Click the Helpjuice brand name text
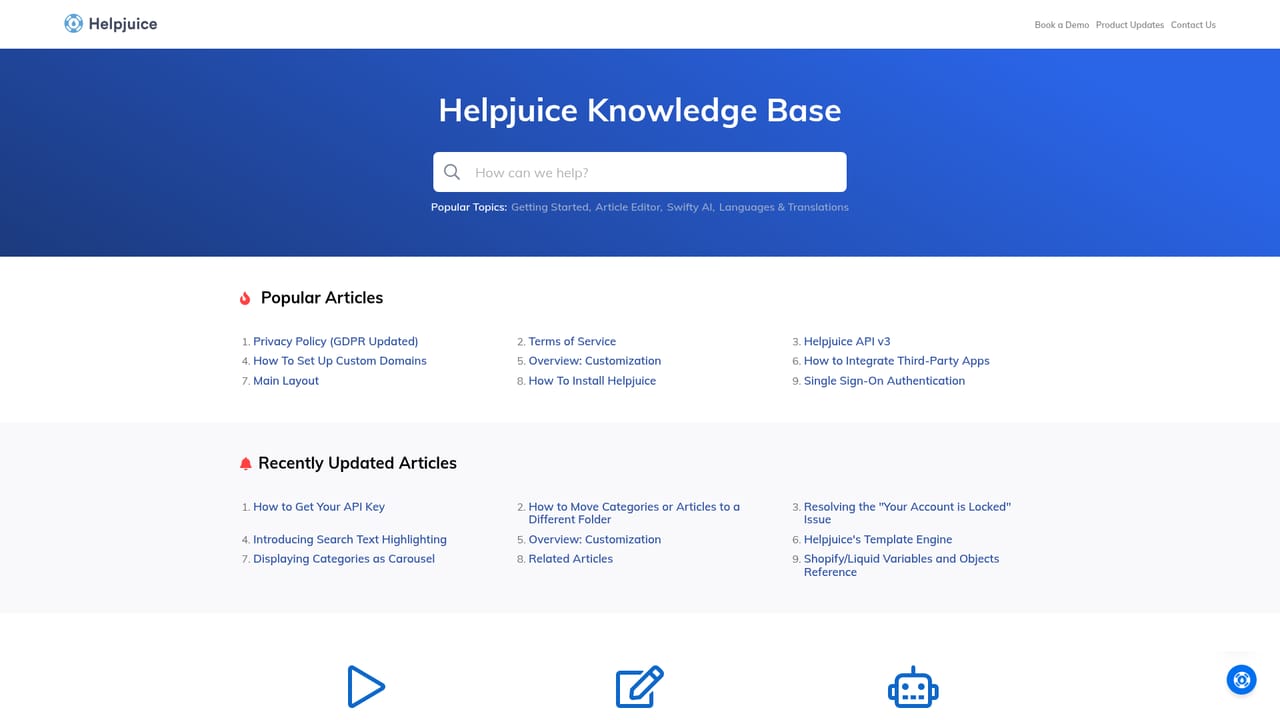 (123, 24)
